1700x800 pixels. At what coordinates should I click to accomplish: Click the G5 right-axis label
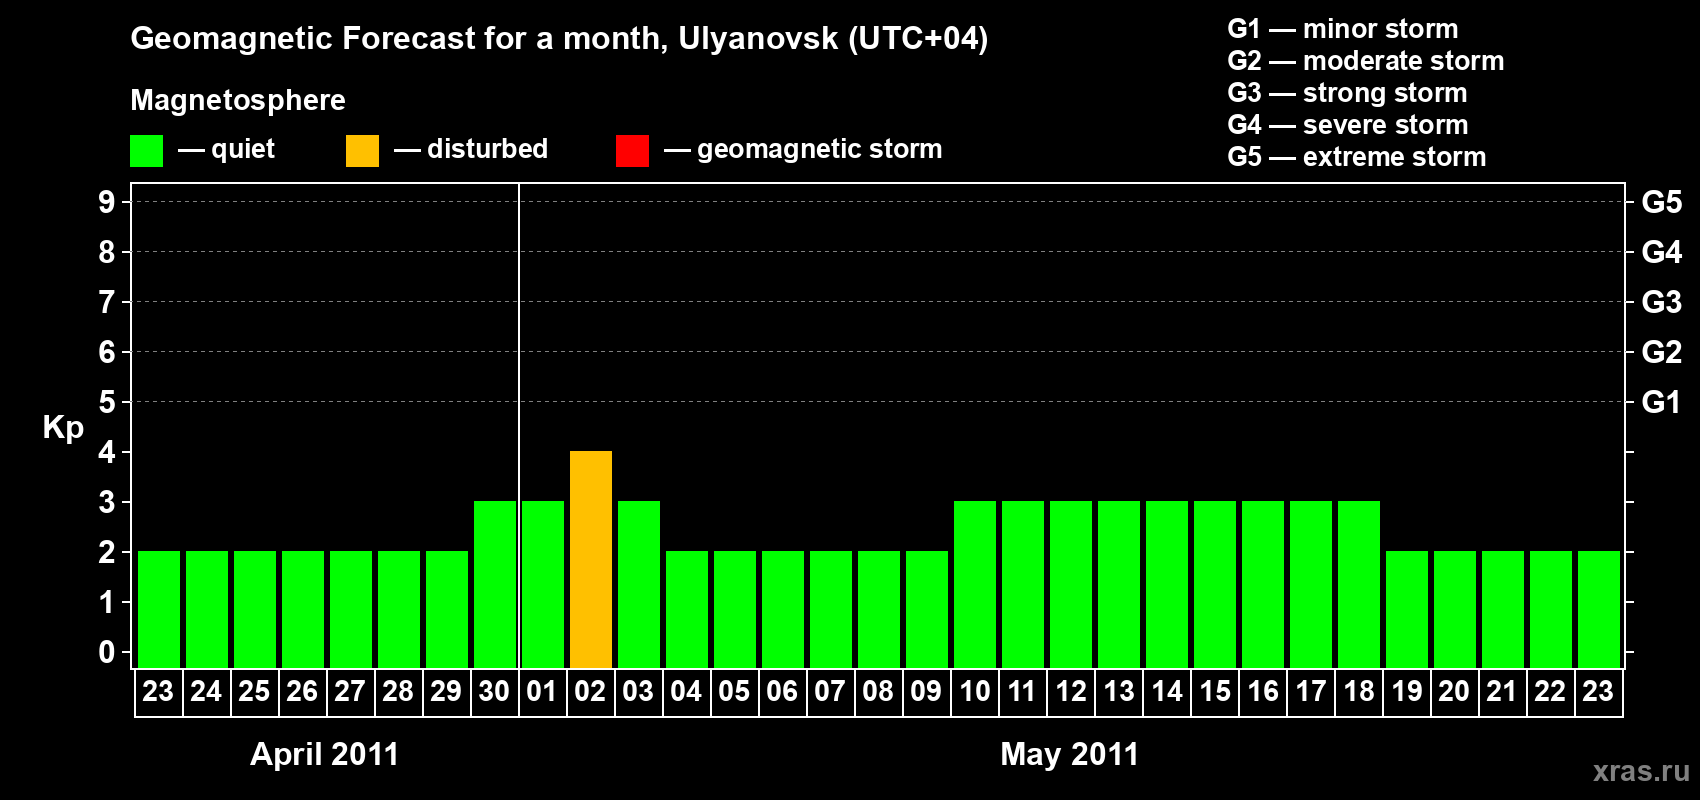(1662, 202)
